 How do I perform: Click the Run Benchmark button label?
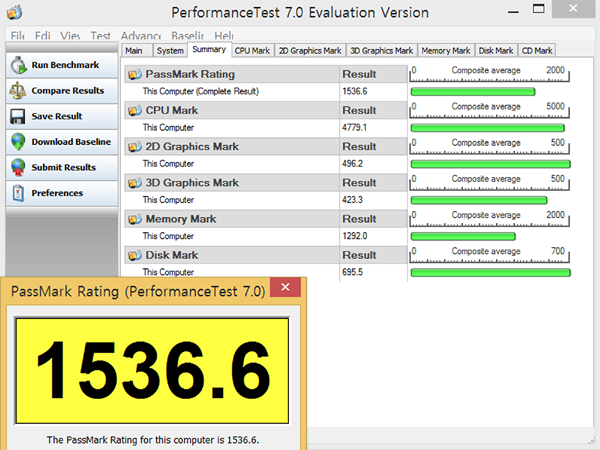coord(65,65)
